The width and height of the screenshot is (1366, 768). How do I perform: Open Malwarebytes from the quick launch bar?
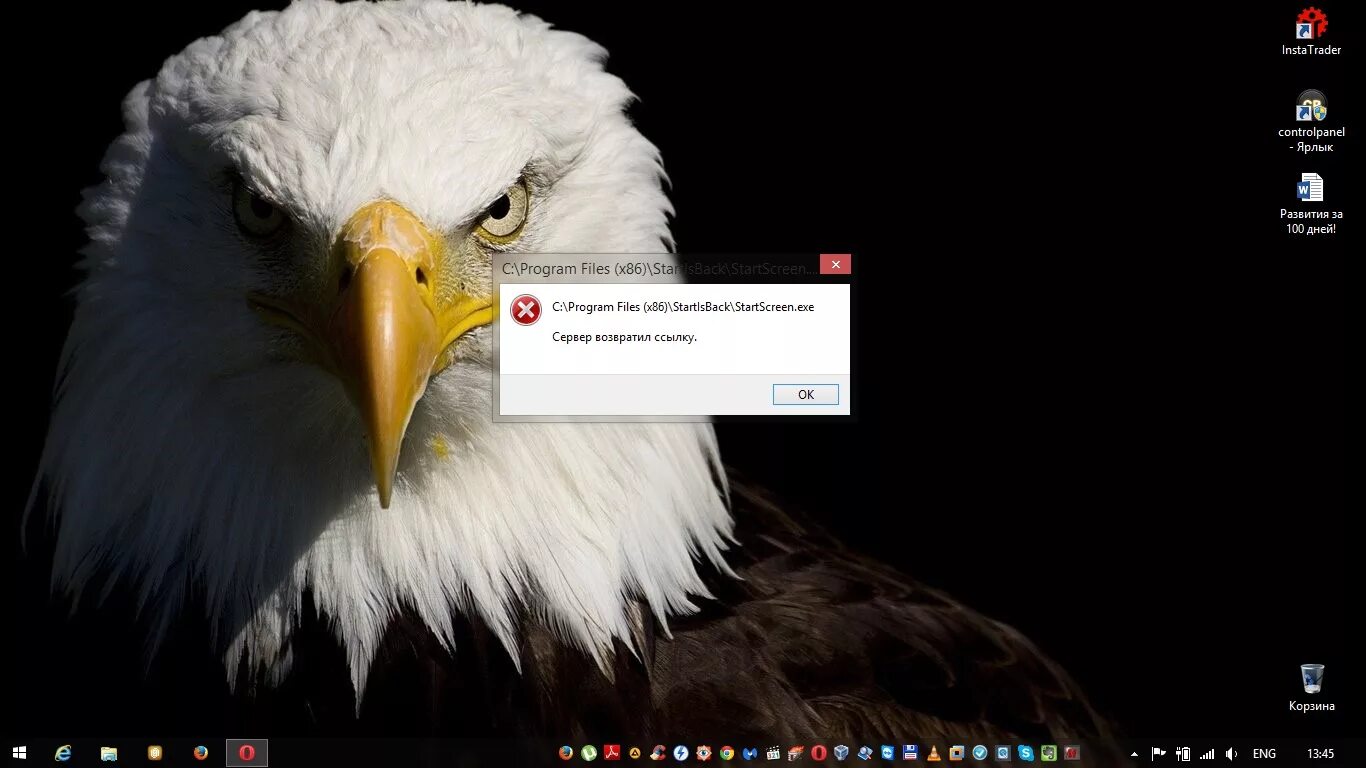coord(749,753)
